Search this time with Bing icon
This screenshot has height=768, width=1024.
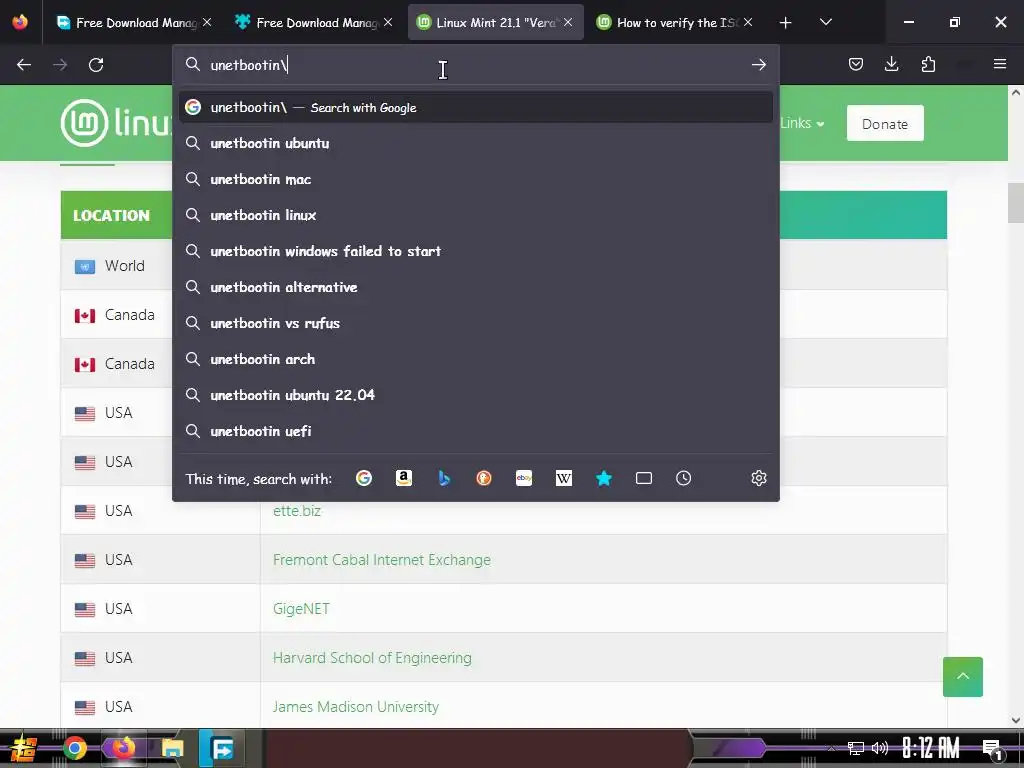pos(444,478)
